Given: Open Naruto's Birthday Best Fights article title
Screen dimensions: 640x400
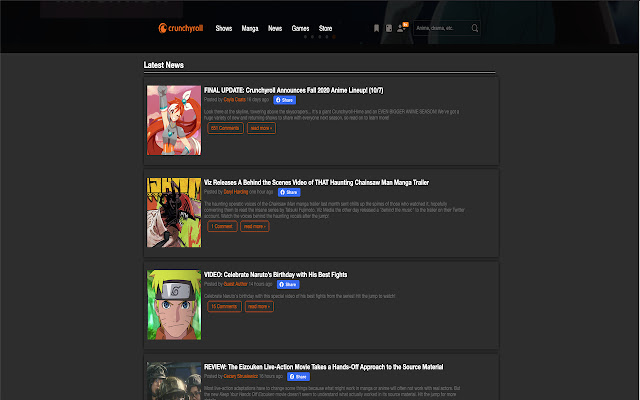Looking at the screenshot, I should point(276,275).
